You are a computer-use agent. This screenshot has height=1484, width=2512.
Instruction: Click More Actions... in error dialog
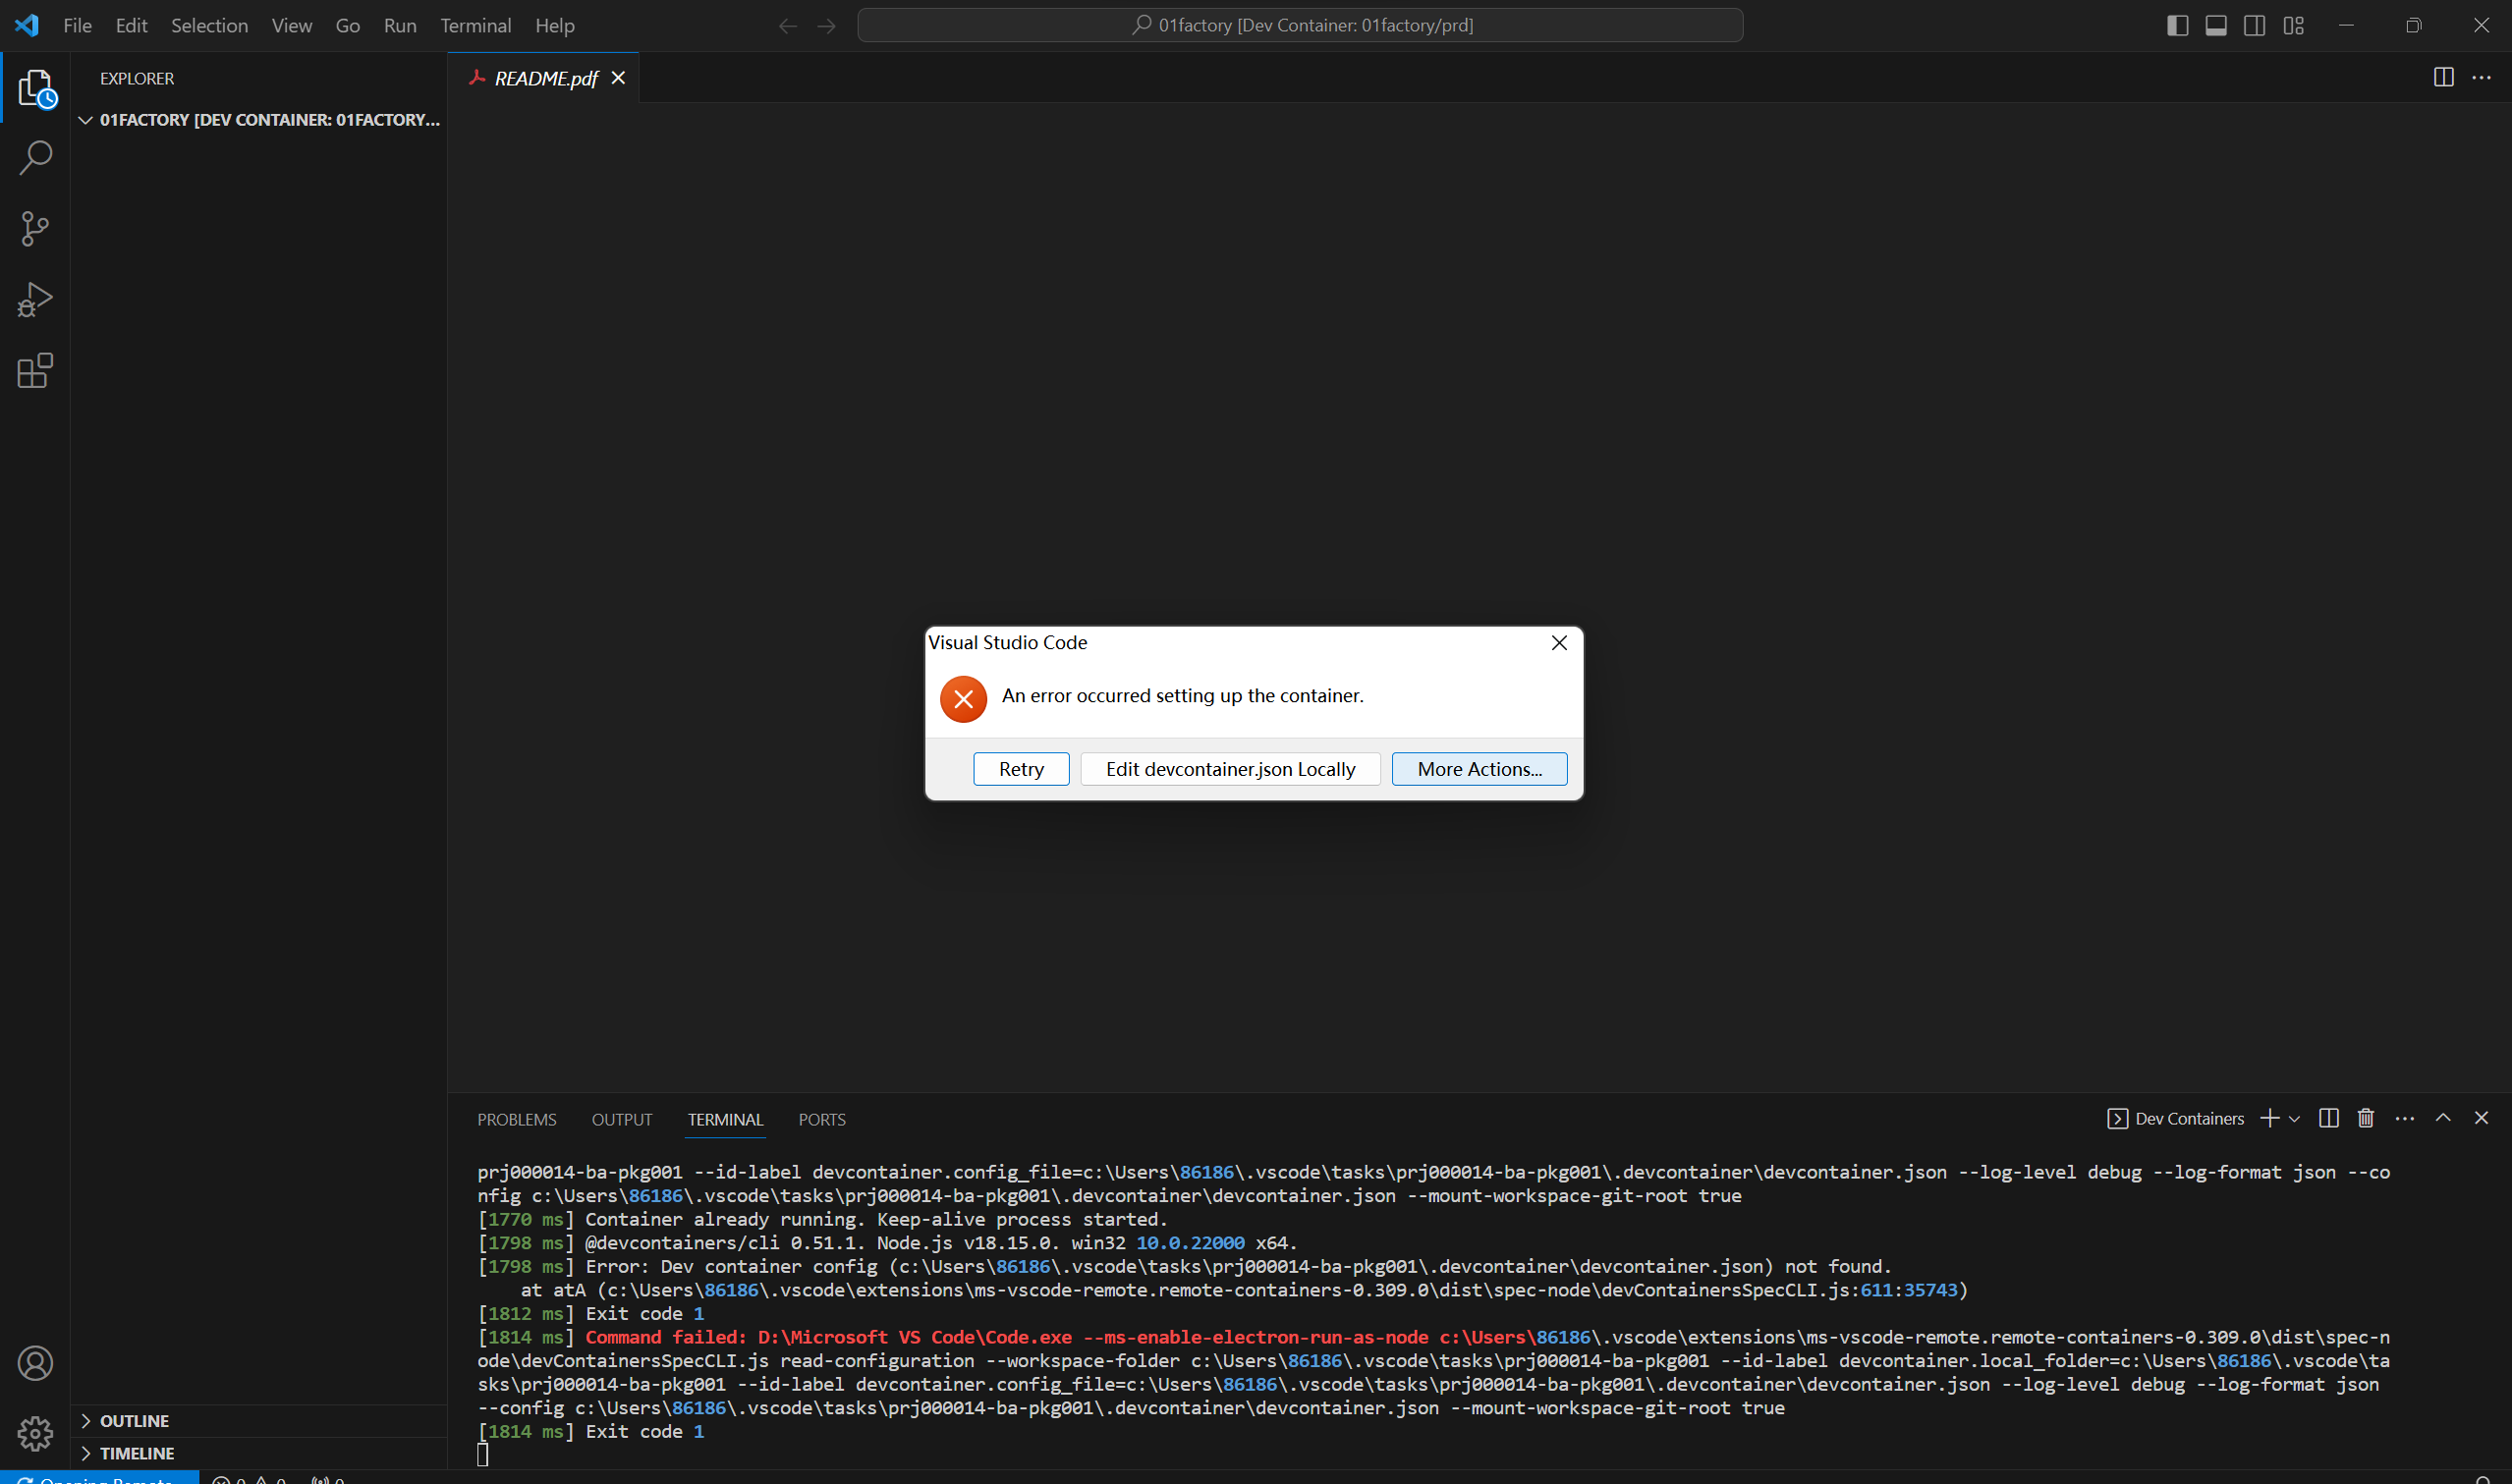pos(1479,769)
